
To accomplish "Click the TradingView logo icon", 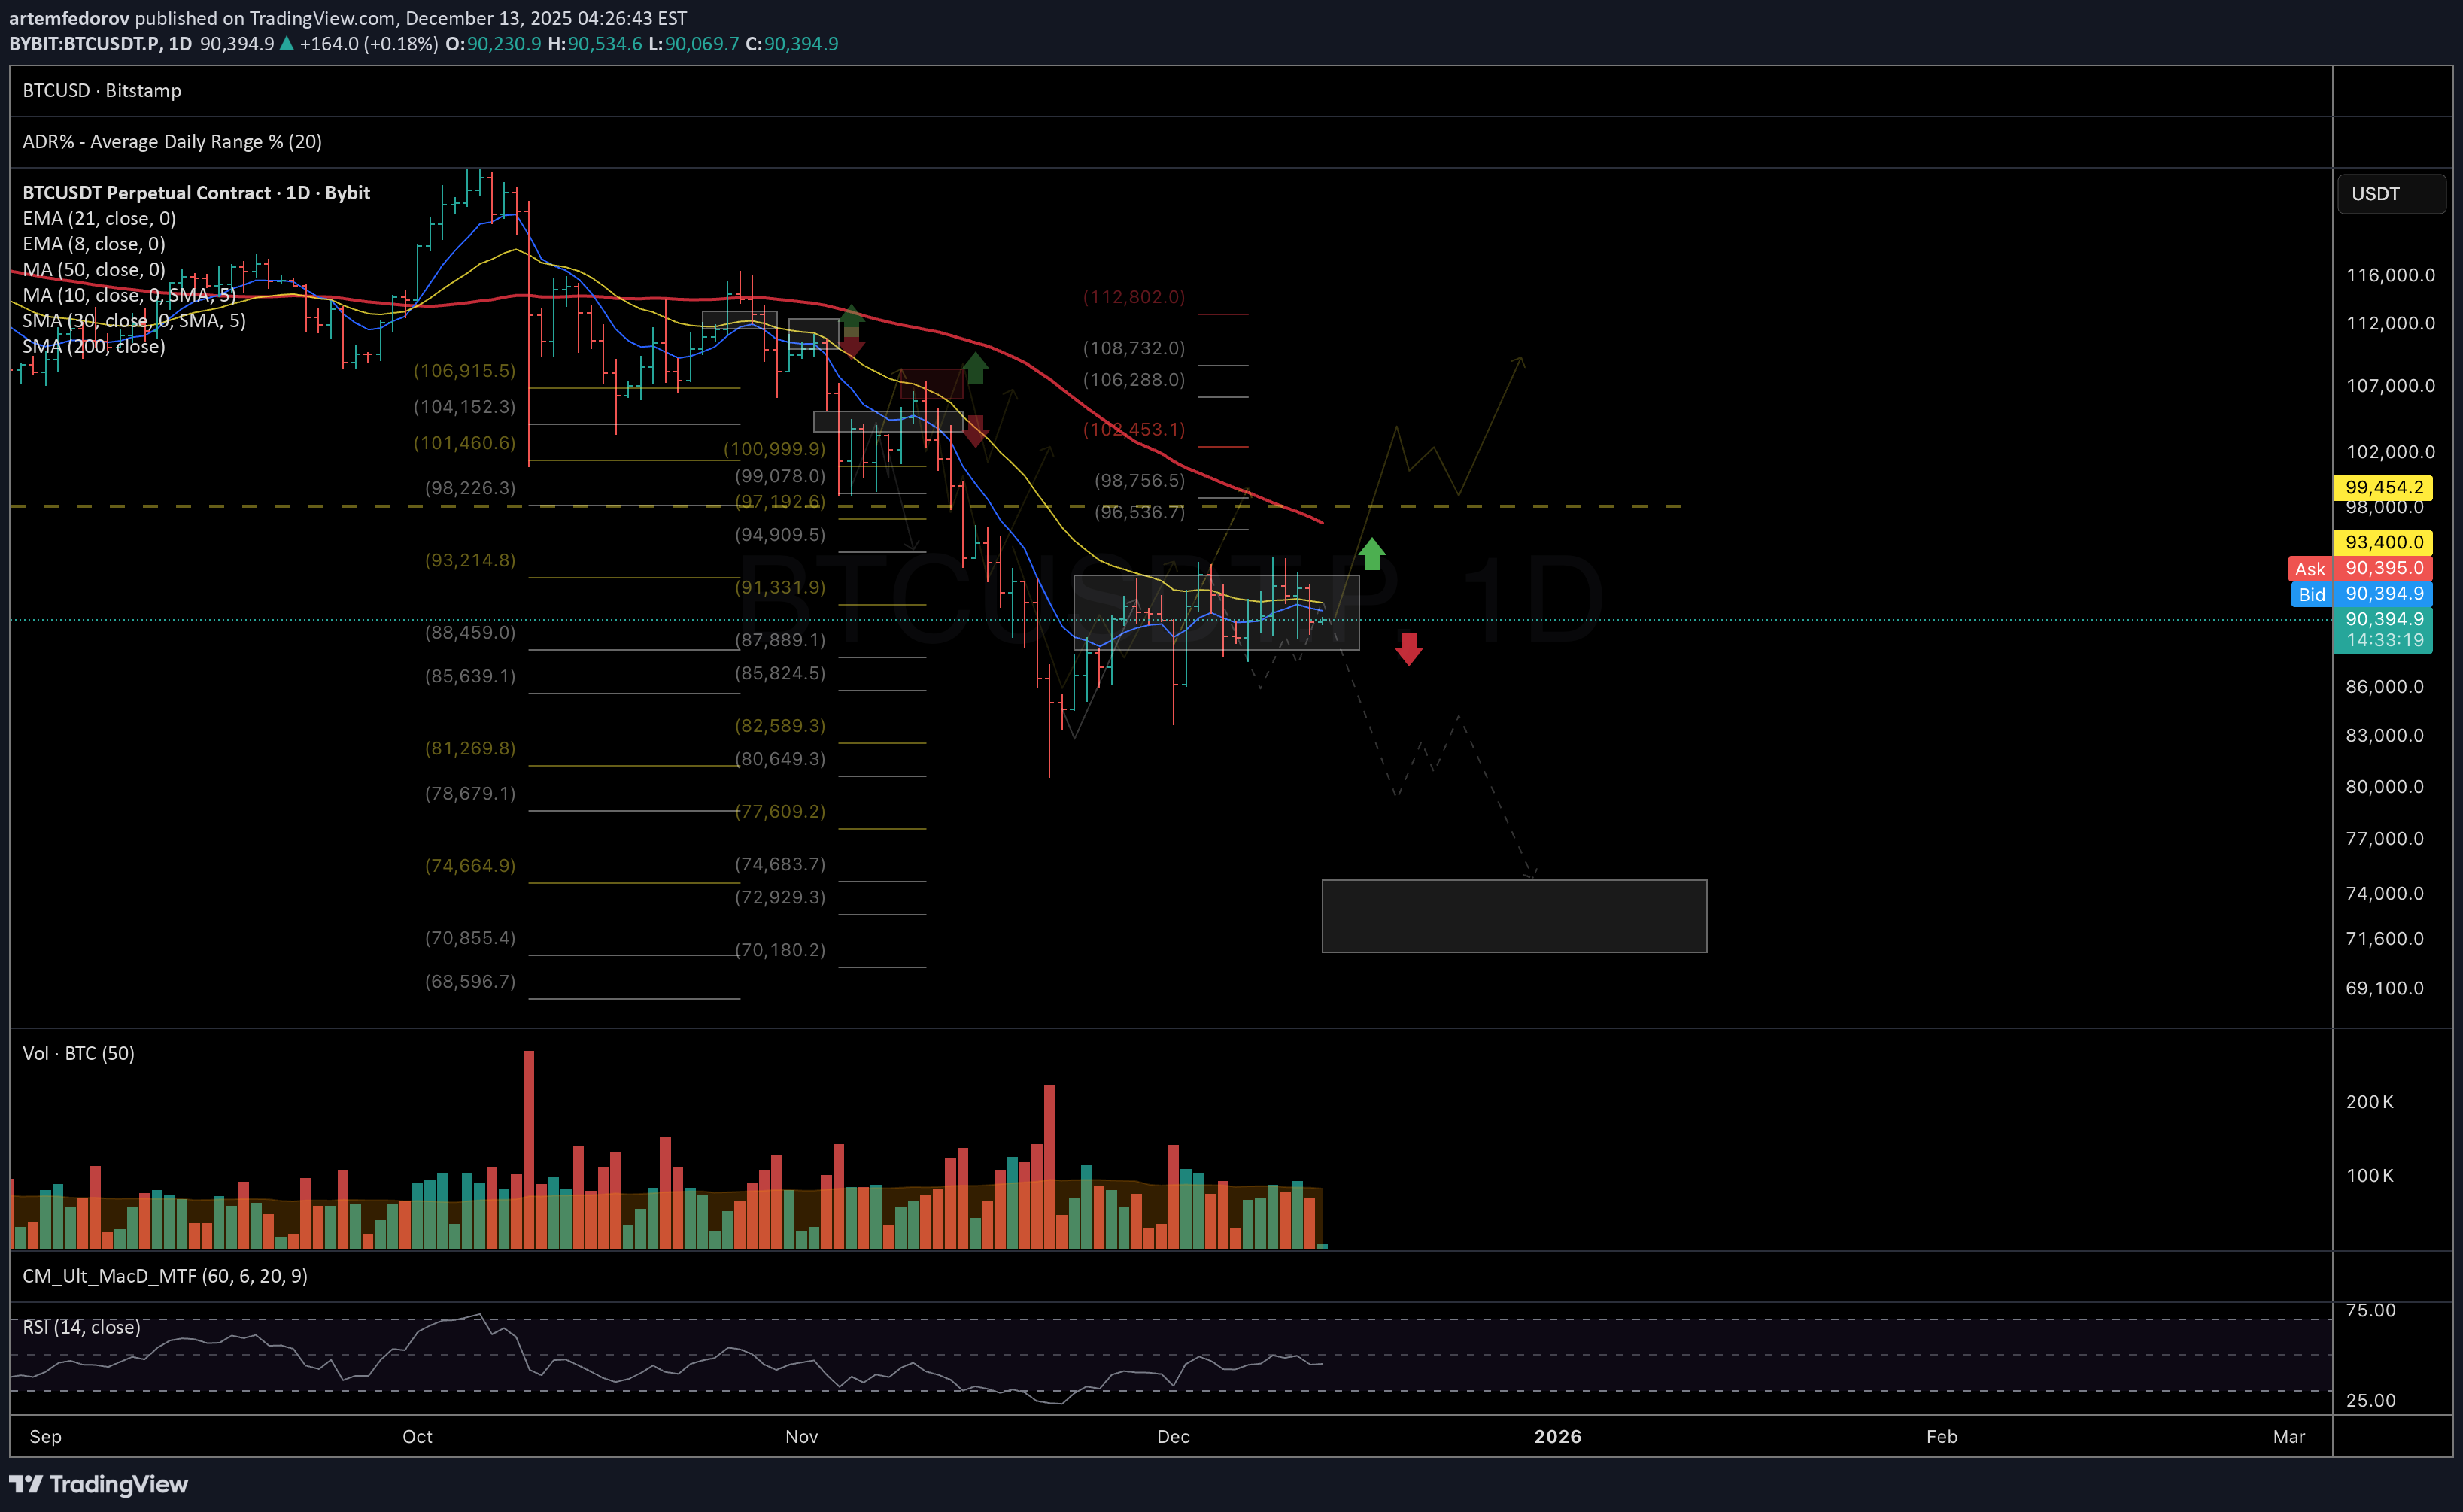I will 26,1484.
